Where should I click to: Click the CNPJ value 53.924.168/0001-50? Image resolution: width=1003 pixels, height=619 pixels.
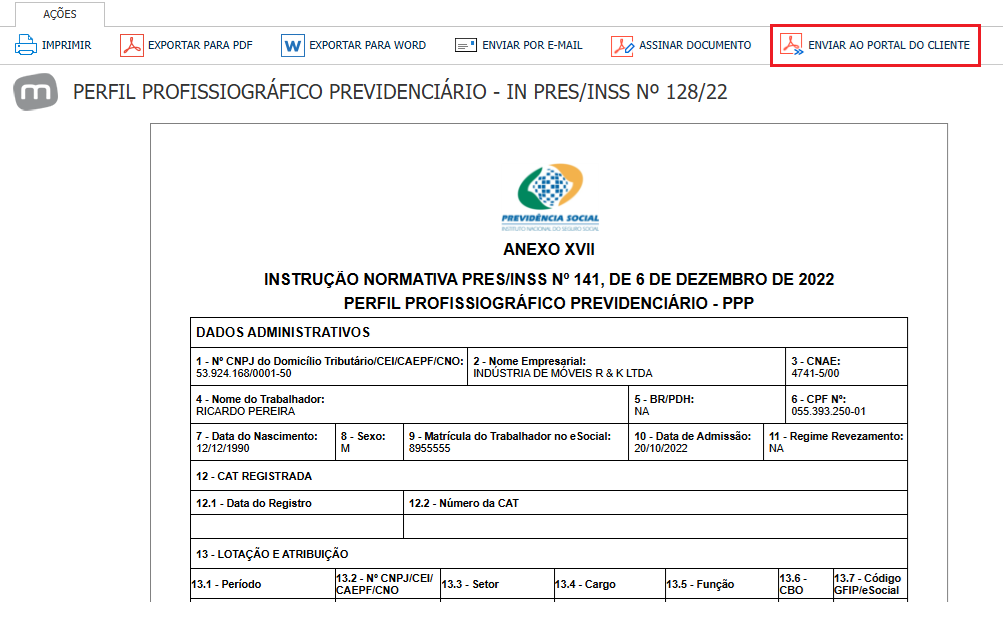tap(244, 373)
